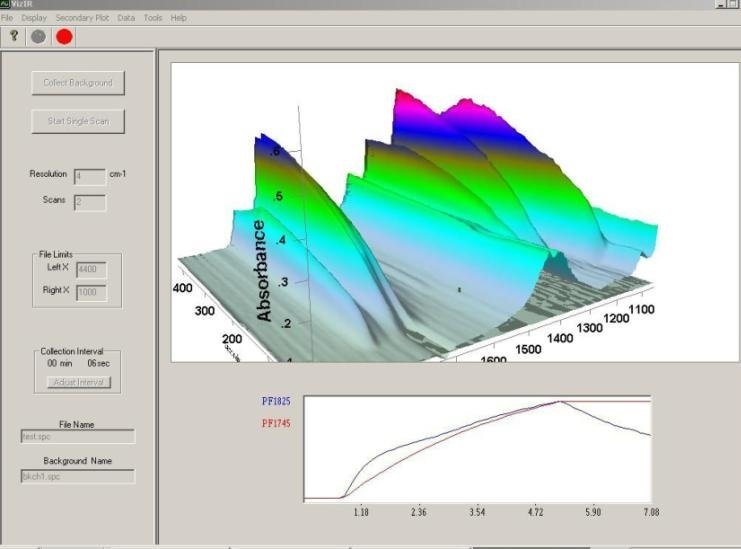This screenshot has width=741, height=549.
Task: Open the Tools menu
Action: coord(152,18)
